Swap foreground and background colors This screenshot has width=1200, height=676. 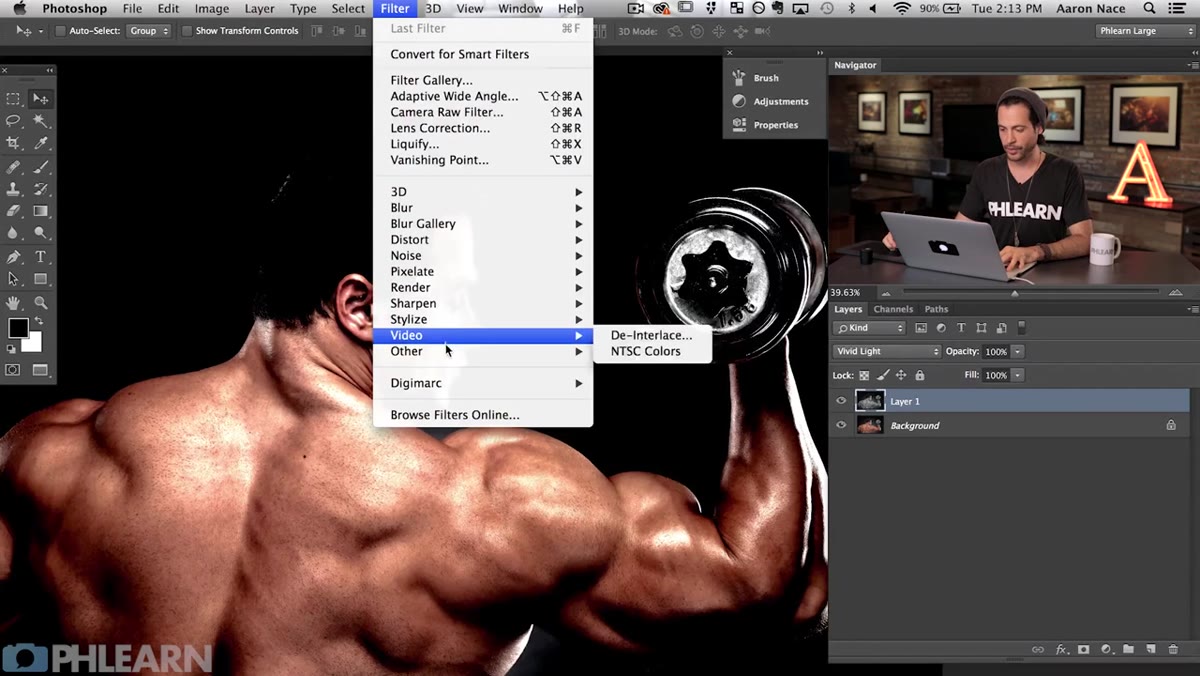[39, 321]
